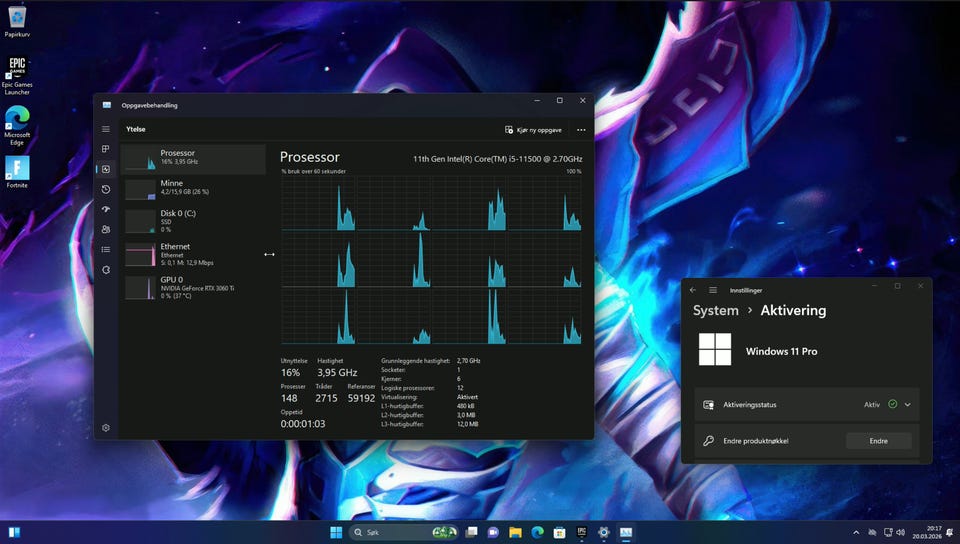960x544 pixels.
Task: Open the App history sidebar icon
Action: pyautogui.click(x=106, y=189)
